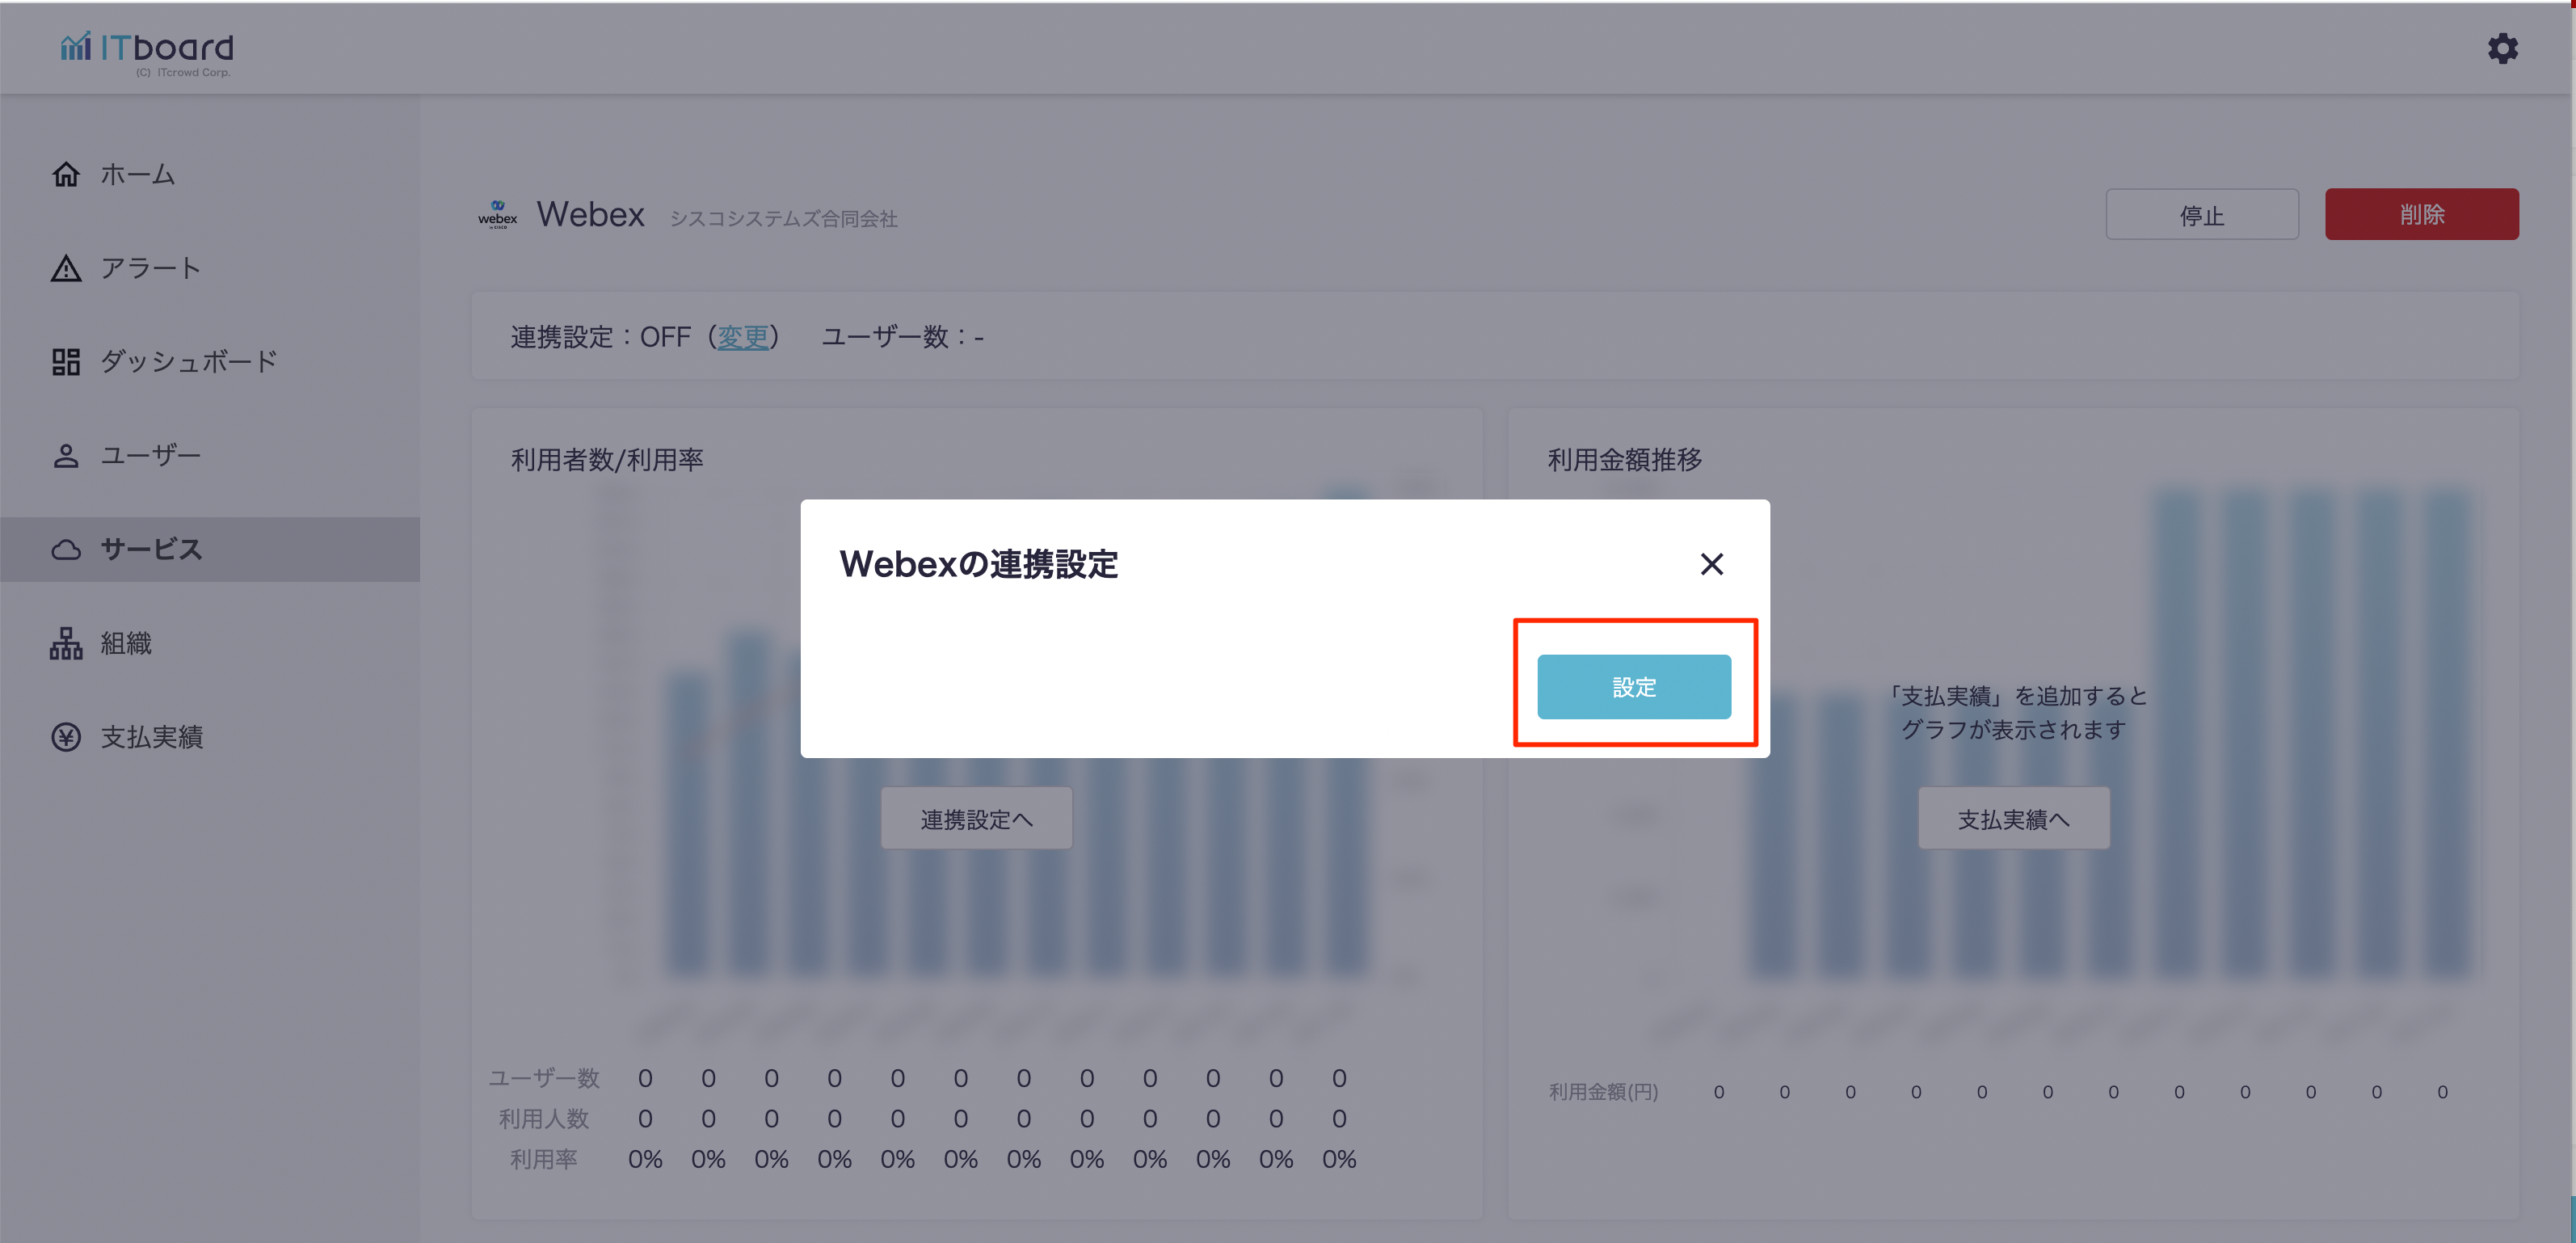Click the alert triangle icon
2576x1243 pixels.
click(x=66, y=268)
